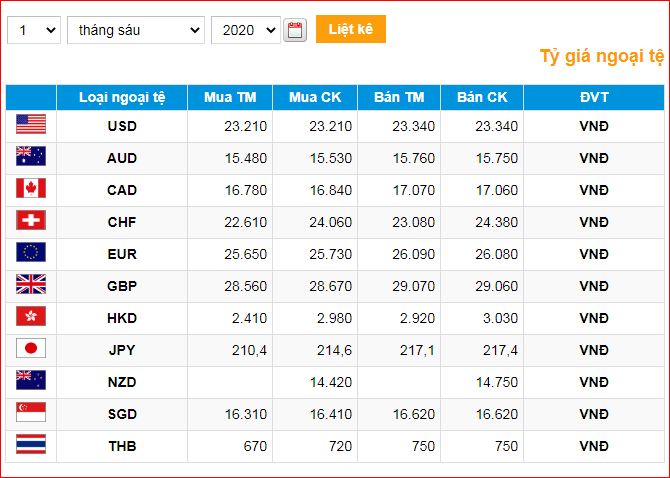Click the United States flag icon
The image size is (670, 478).
31,124
